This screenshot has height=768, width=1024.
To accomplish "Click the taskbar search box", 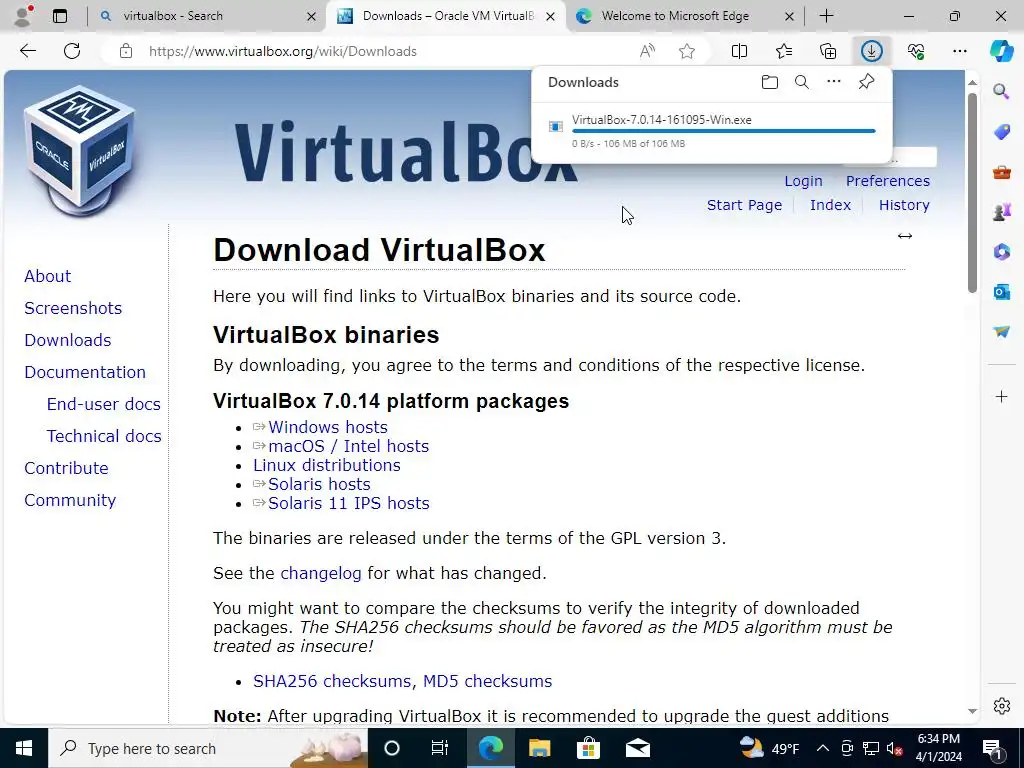I will 208,748.
